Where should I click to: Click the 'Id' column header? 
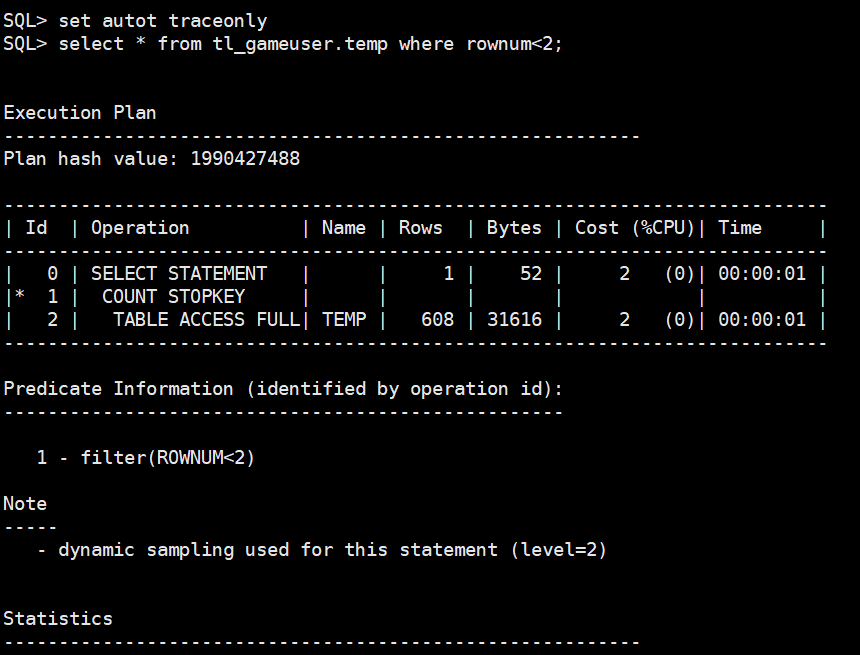point(36,227)
